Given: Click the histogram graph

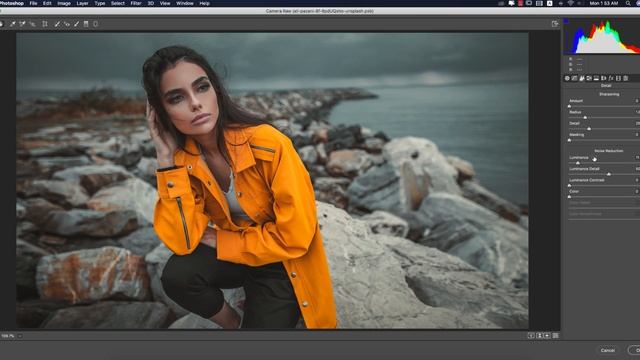Looking at the screenshot, I should (x=602, y=37).
